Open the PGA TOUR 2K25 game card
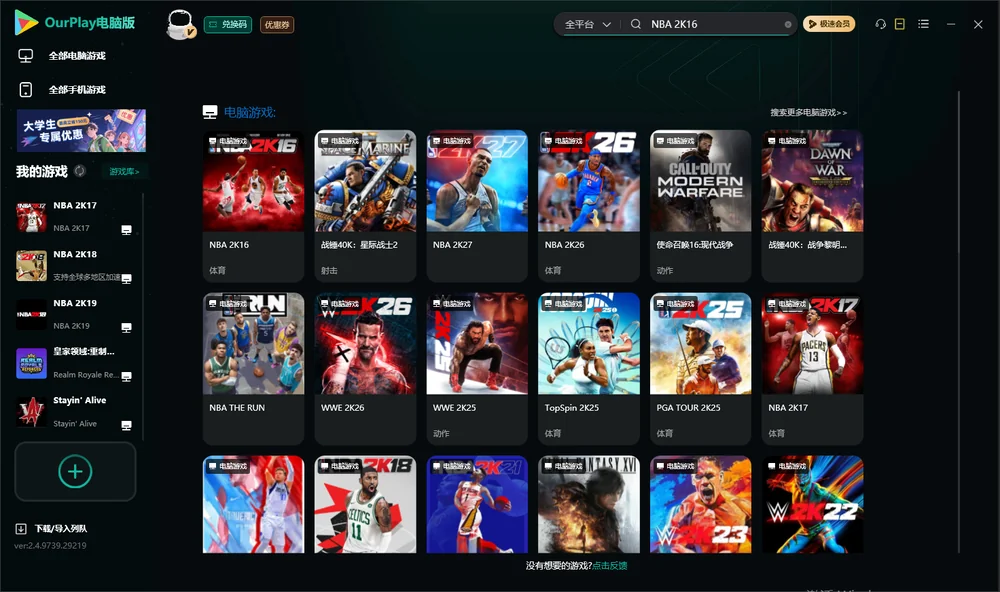Viewport: 1000px width, 592px height. 701,369
